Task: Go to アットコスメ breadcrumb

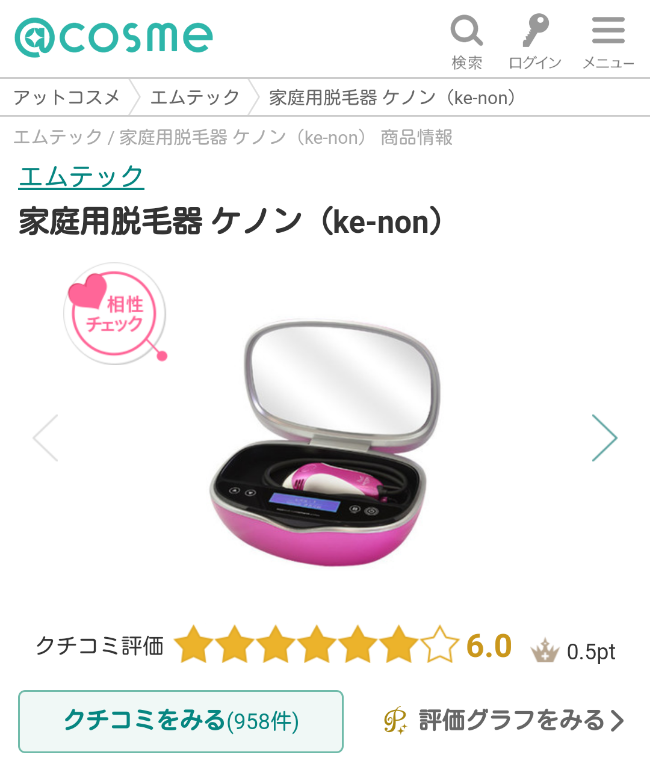Action: click(67, 97)
